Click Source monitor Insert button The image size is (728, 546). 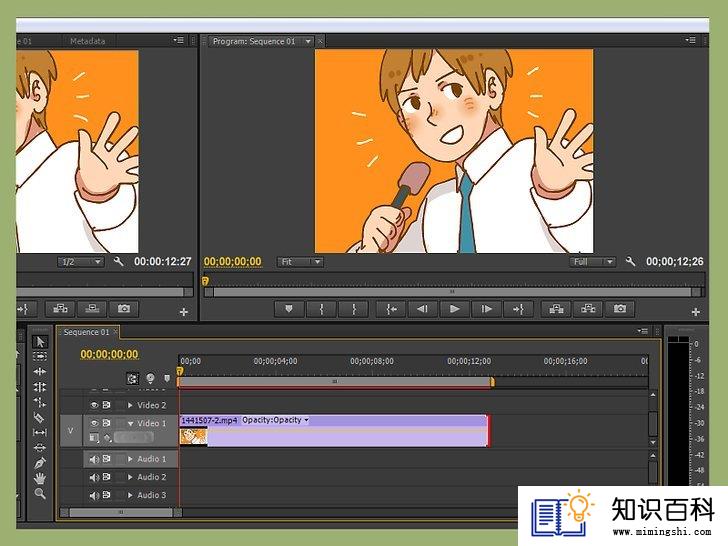[60, 309]
